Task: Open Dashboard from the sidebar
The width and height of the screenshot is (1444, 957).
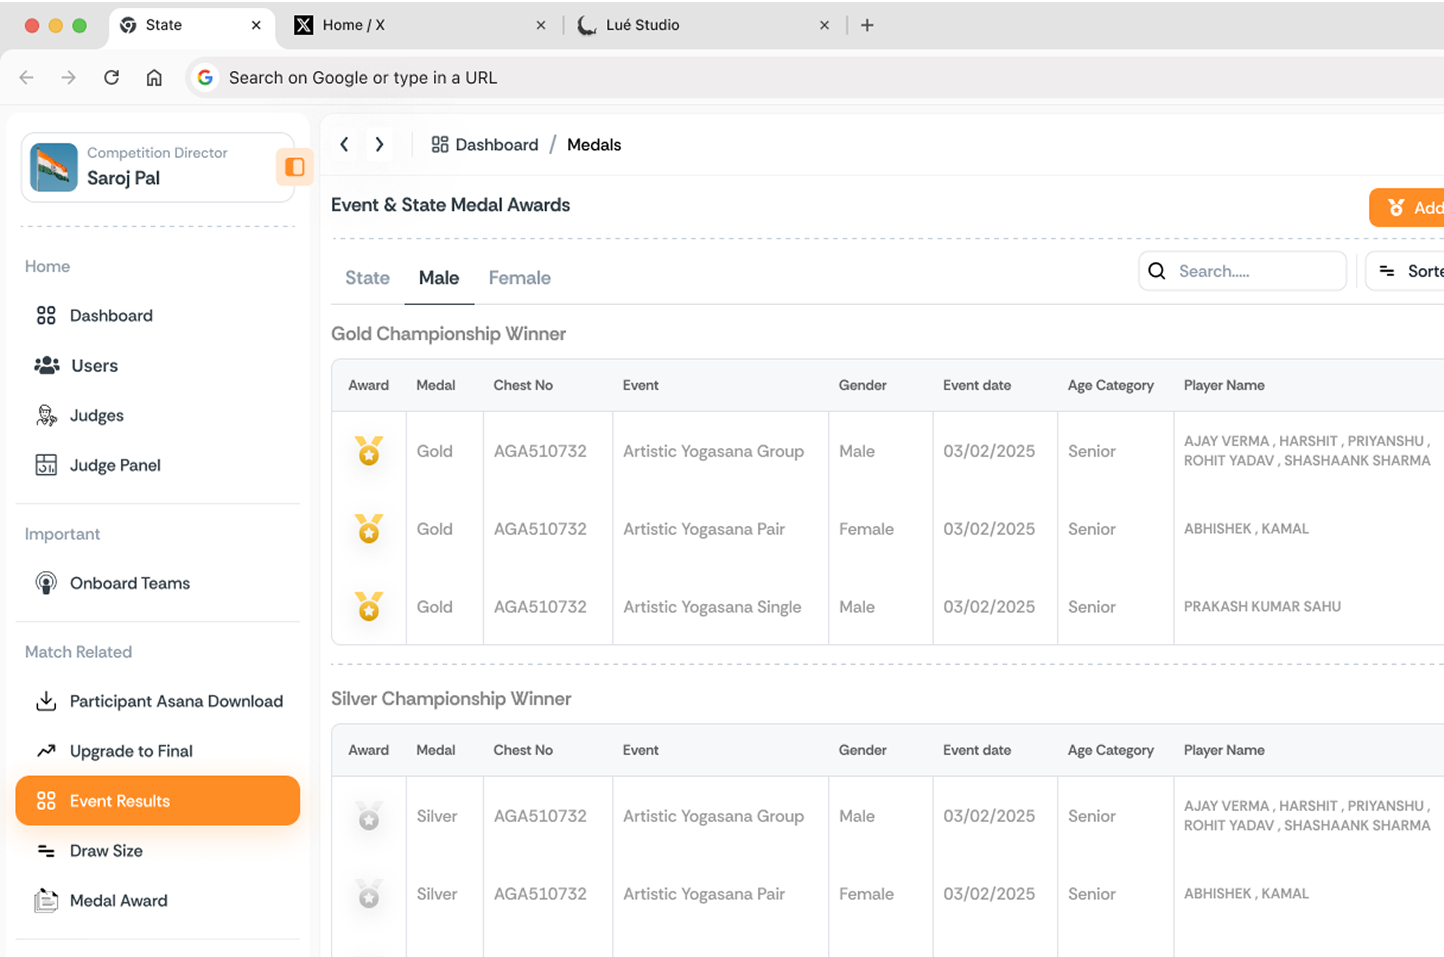Action: point(110,316)
